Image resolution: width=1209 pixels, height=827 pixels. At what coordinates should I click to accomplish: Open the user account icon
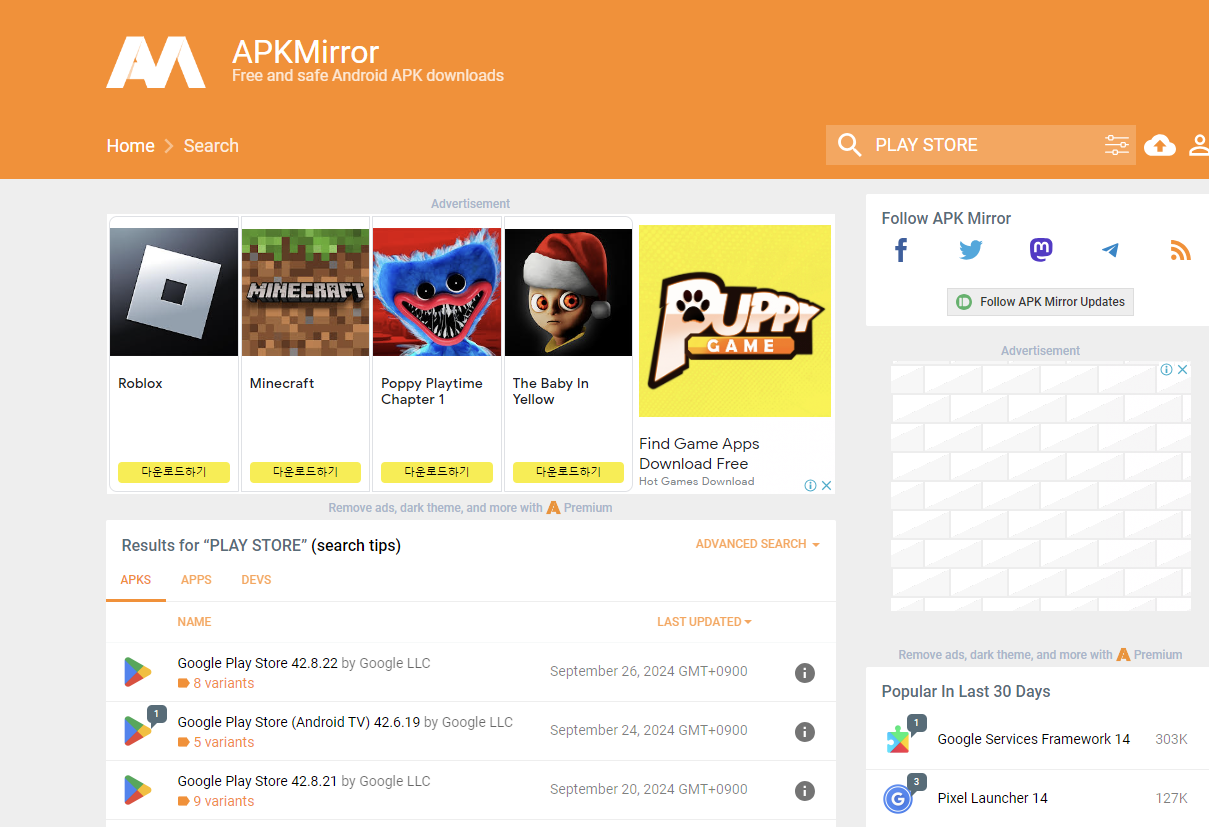tap(1199, 145)
